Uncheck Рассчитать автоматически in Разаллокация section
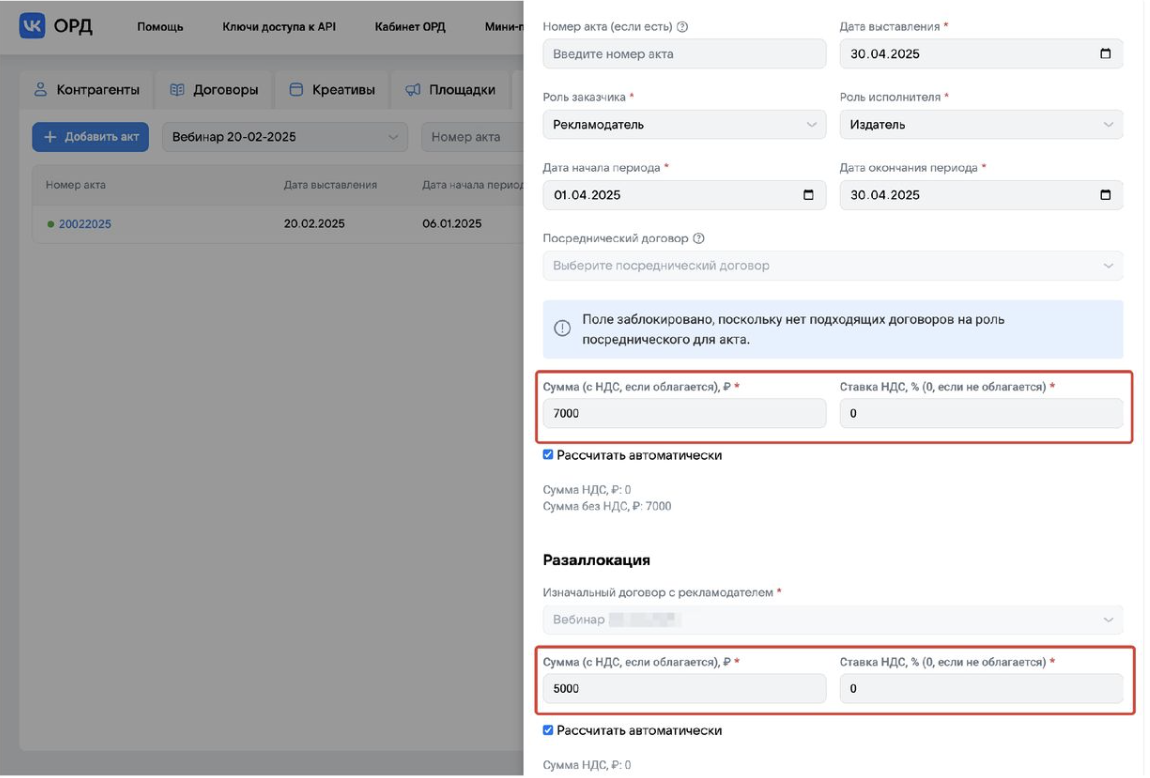The height and width of the screenshot is (778, 1150). coord(548,730)
